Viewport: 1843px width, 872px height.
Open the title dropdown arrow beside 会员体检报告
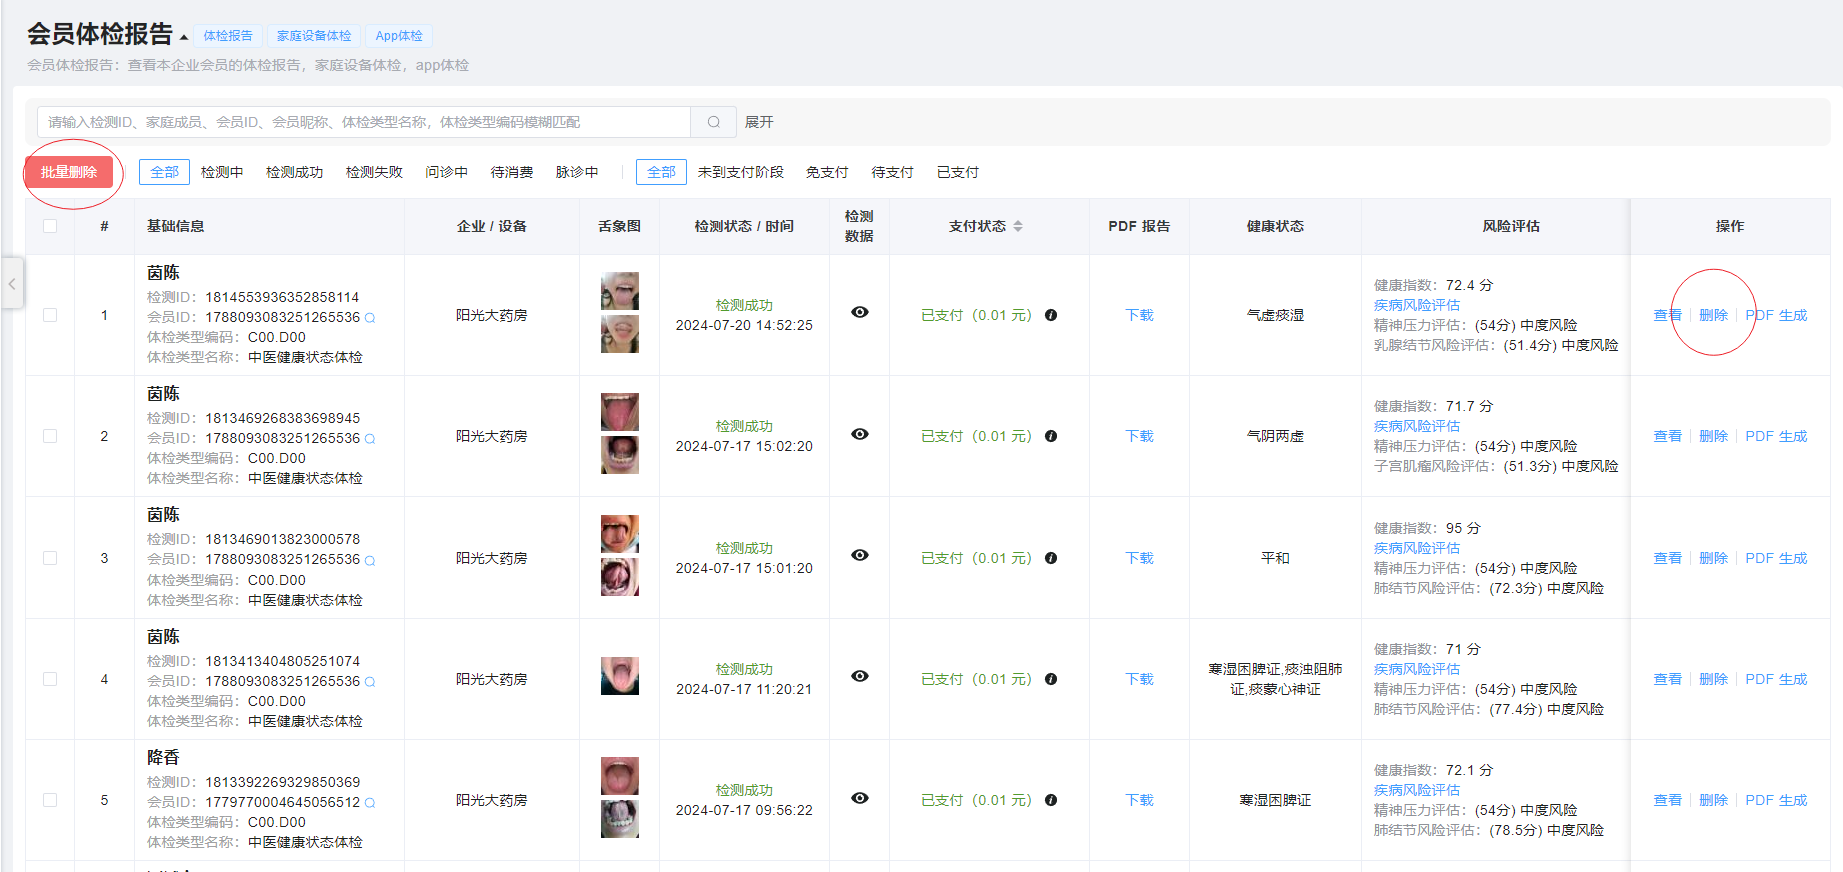pyautogui.click(x=184, y=38)
